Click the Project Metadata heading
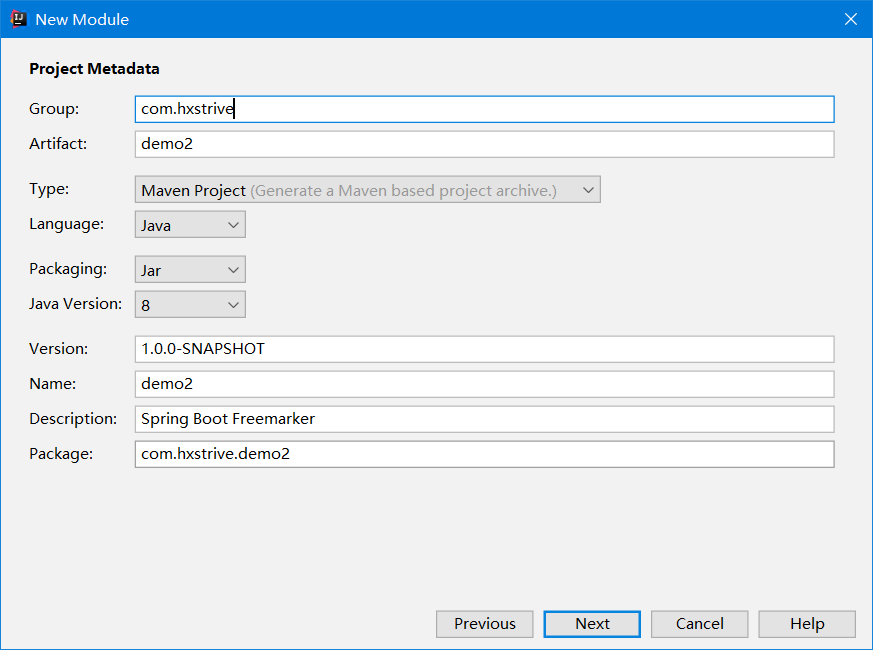 (94, 69)
